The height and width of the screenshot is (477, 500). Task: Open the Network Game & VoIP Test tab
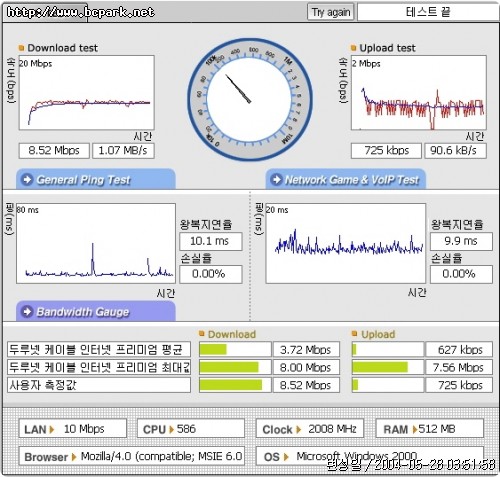(x=346, y=179)
